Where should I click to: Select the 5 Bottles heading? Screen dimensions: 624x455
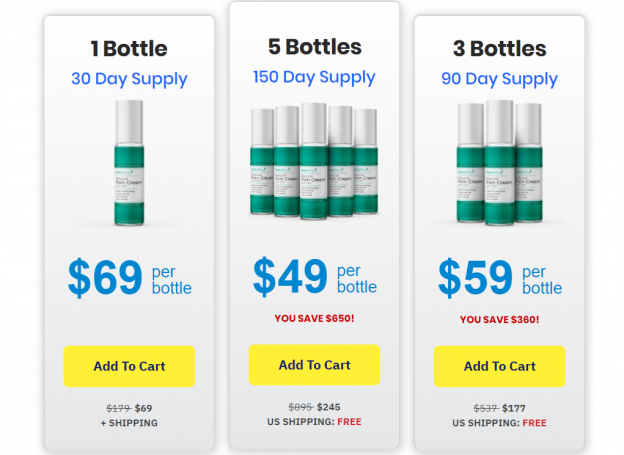(314, 47)
